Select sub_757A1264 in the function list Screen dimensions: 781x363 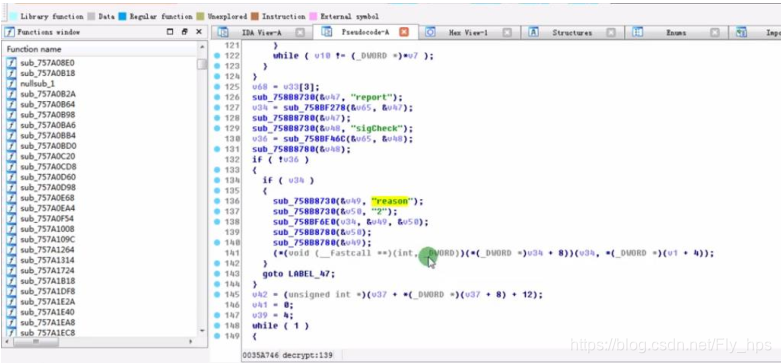click(x=48, y=249)
